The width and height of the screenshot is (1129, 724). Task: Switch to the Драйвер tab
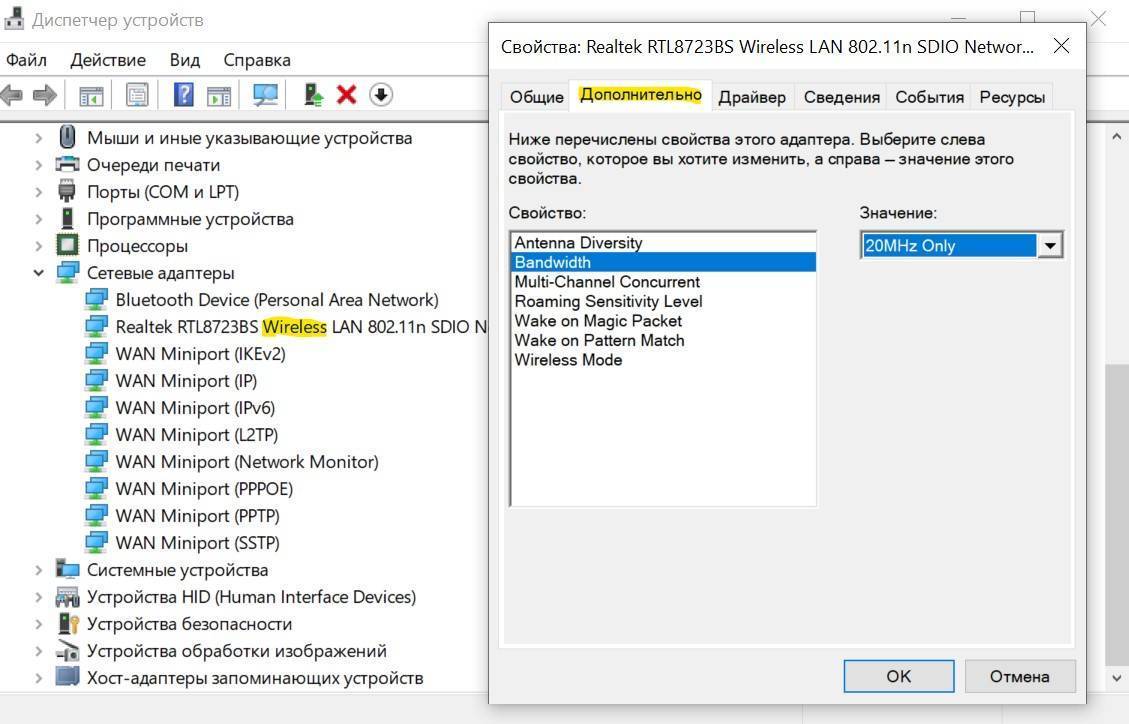[x=752, y=97]
